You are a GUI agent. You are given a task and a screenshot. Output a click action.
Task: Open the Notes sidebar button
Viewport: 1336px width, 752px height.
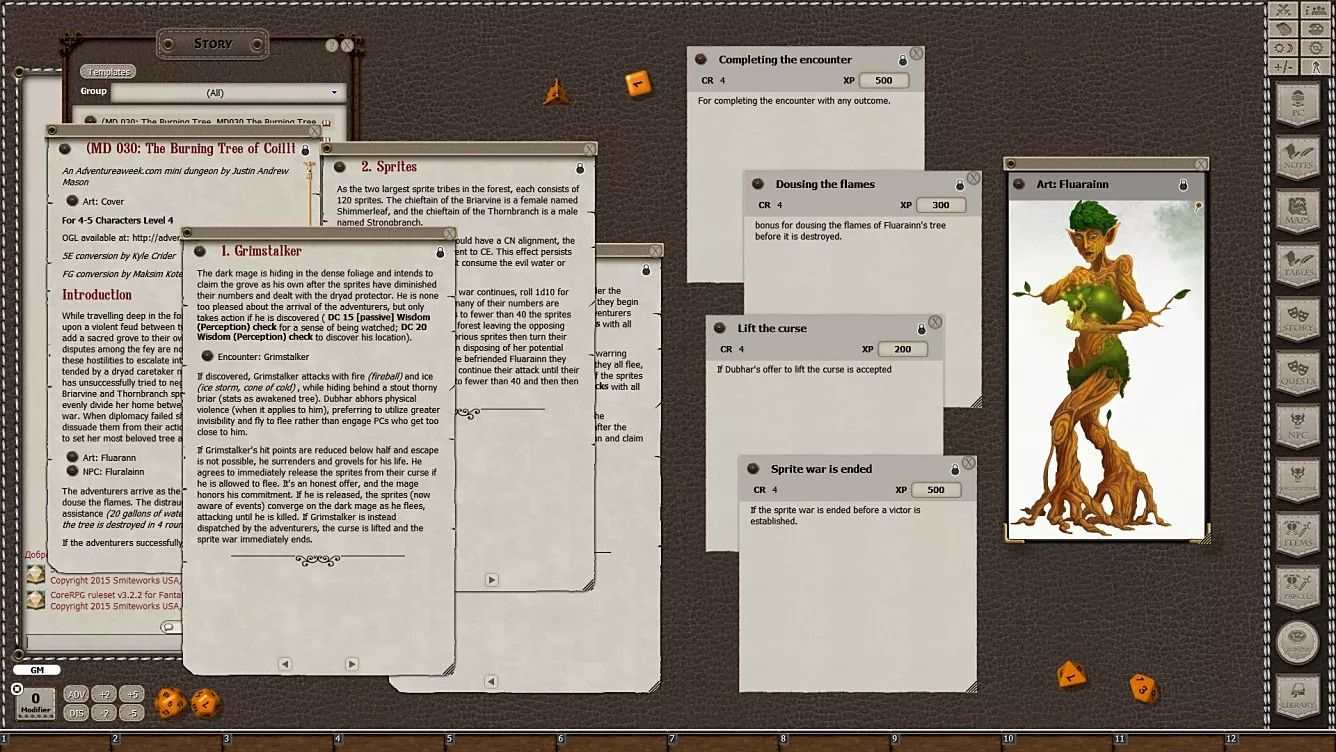[1298, 157]
